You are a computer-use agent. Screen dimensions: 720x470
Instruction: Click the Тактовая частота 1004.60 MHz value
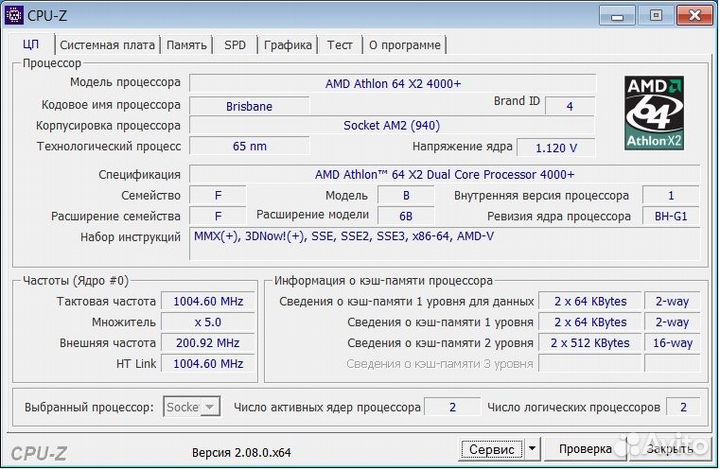point(208,301)
